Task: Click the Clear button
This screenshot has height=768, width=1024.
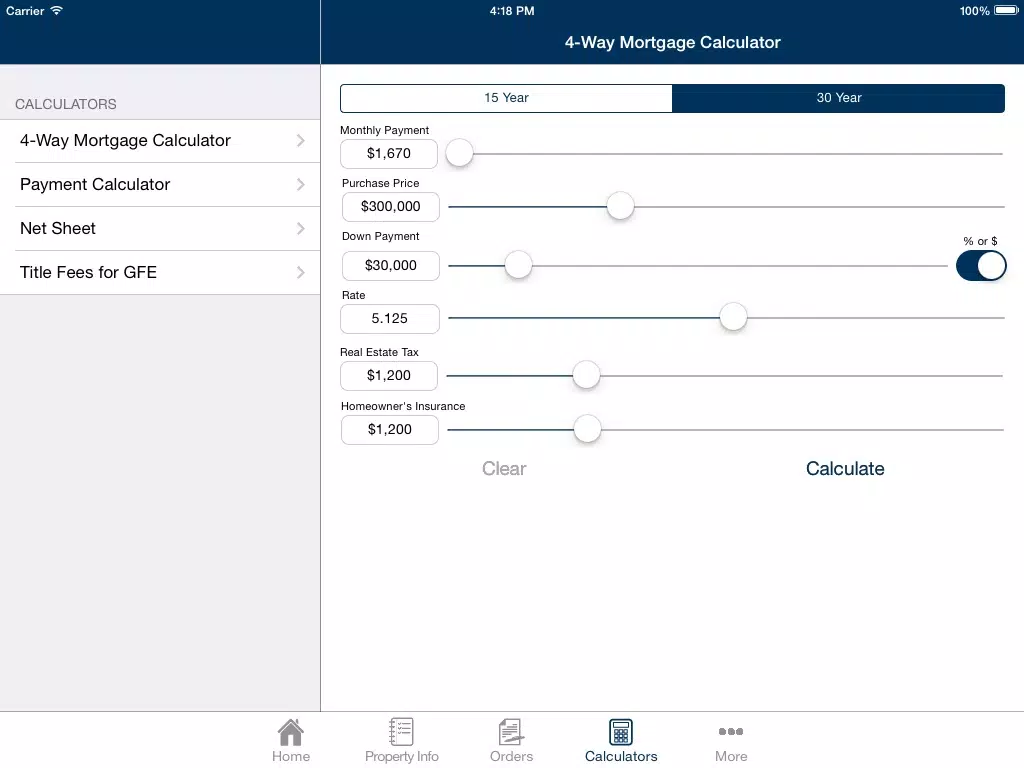Action: pyautogui.click(x=504, y=469)
